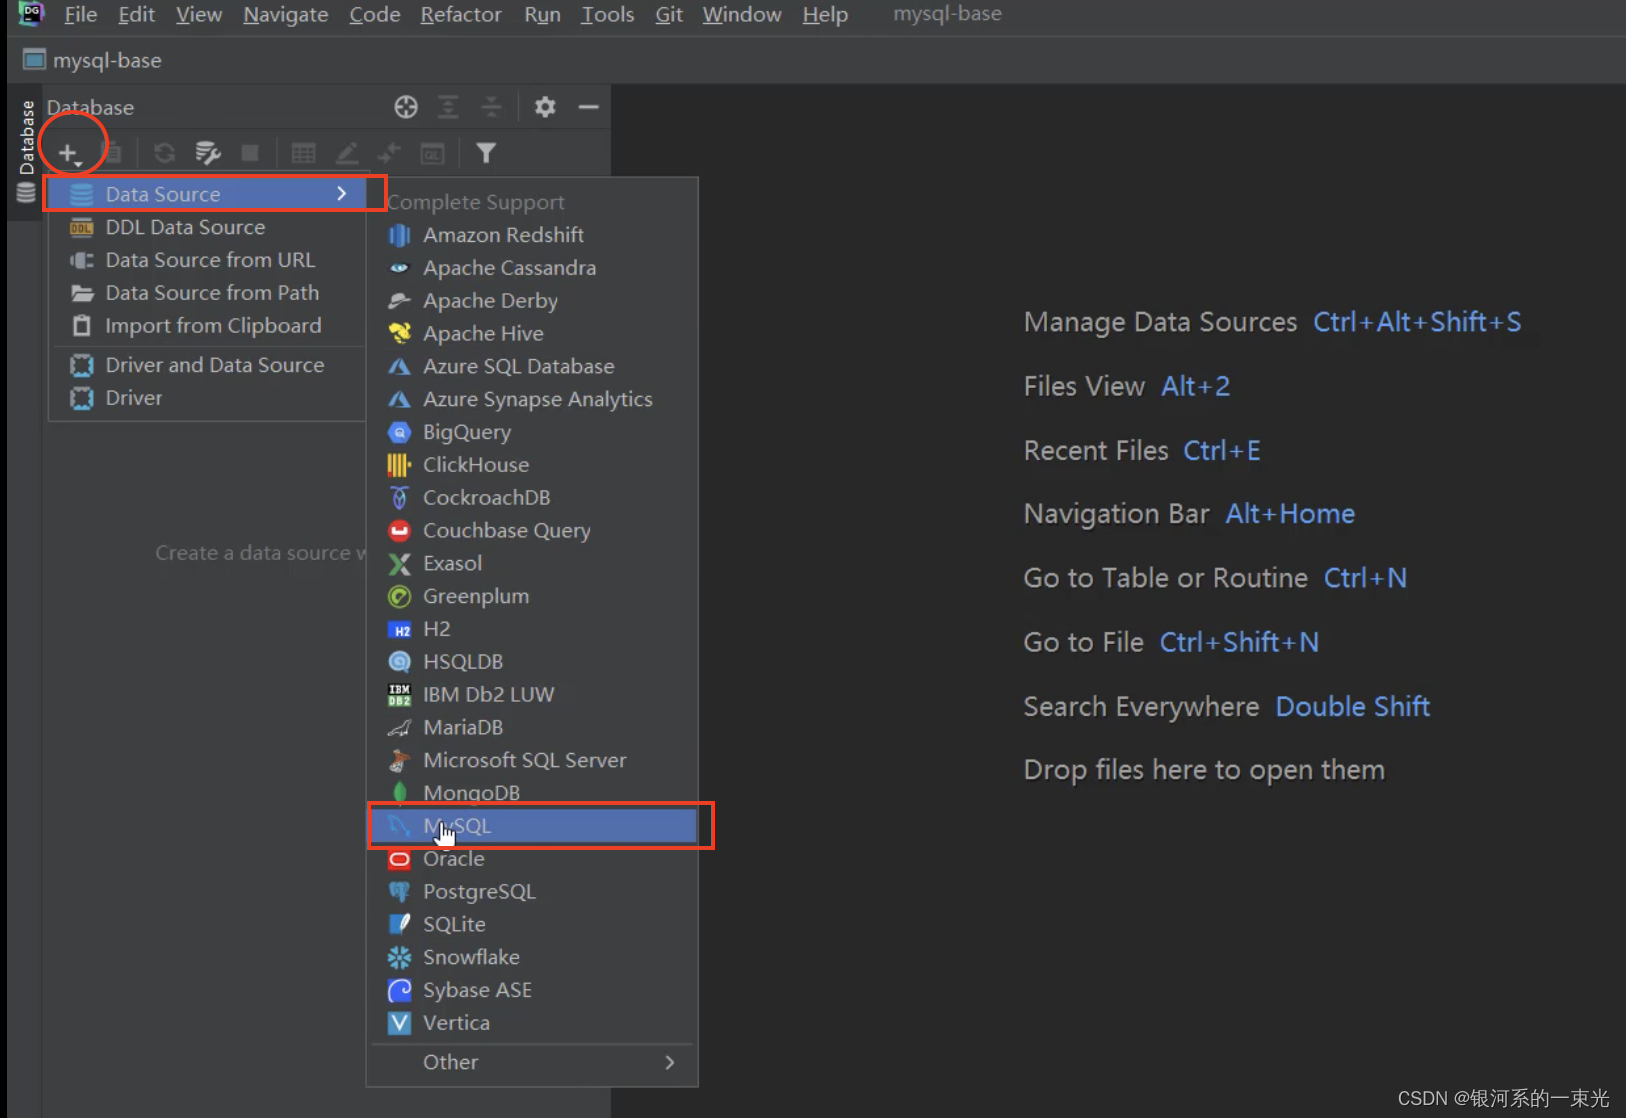Expand the Data Source submenu item

[x=208, y=194]
